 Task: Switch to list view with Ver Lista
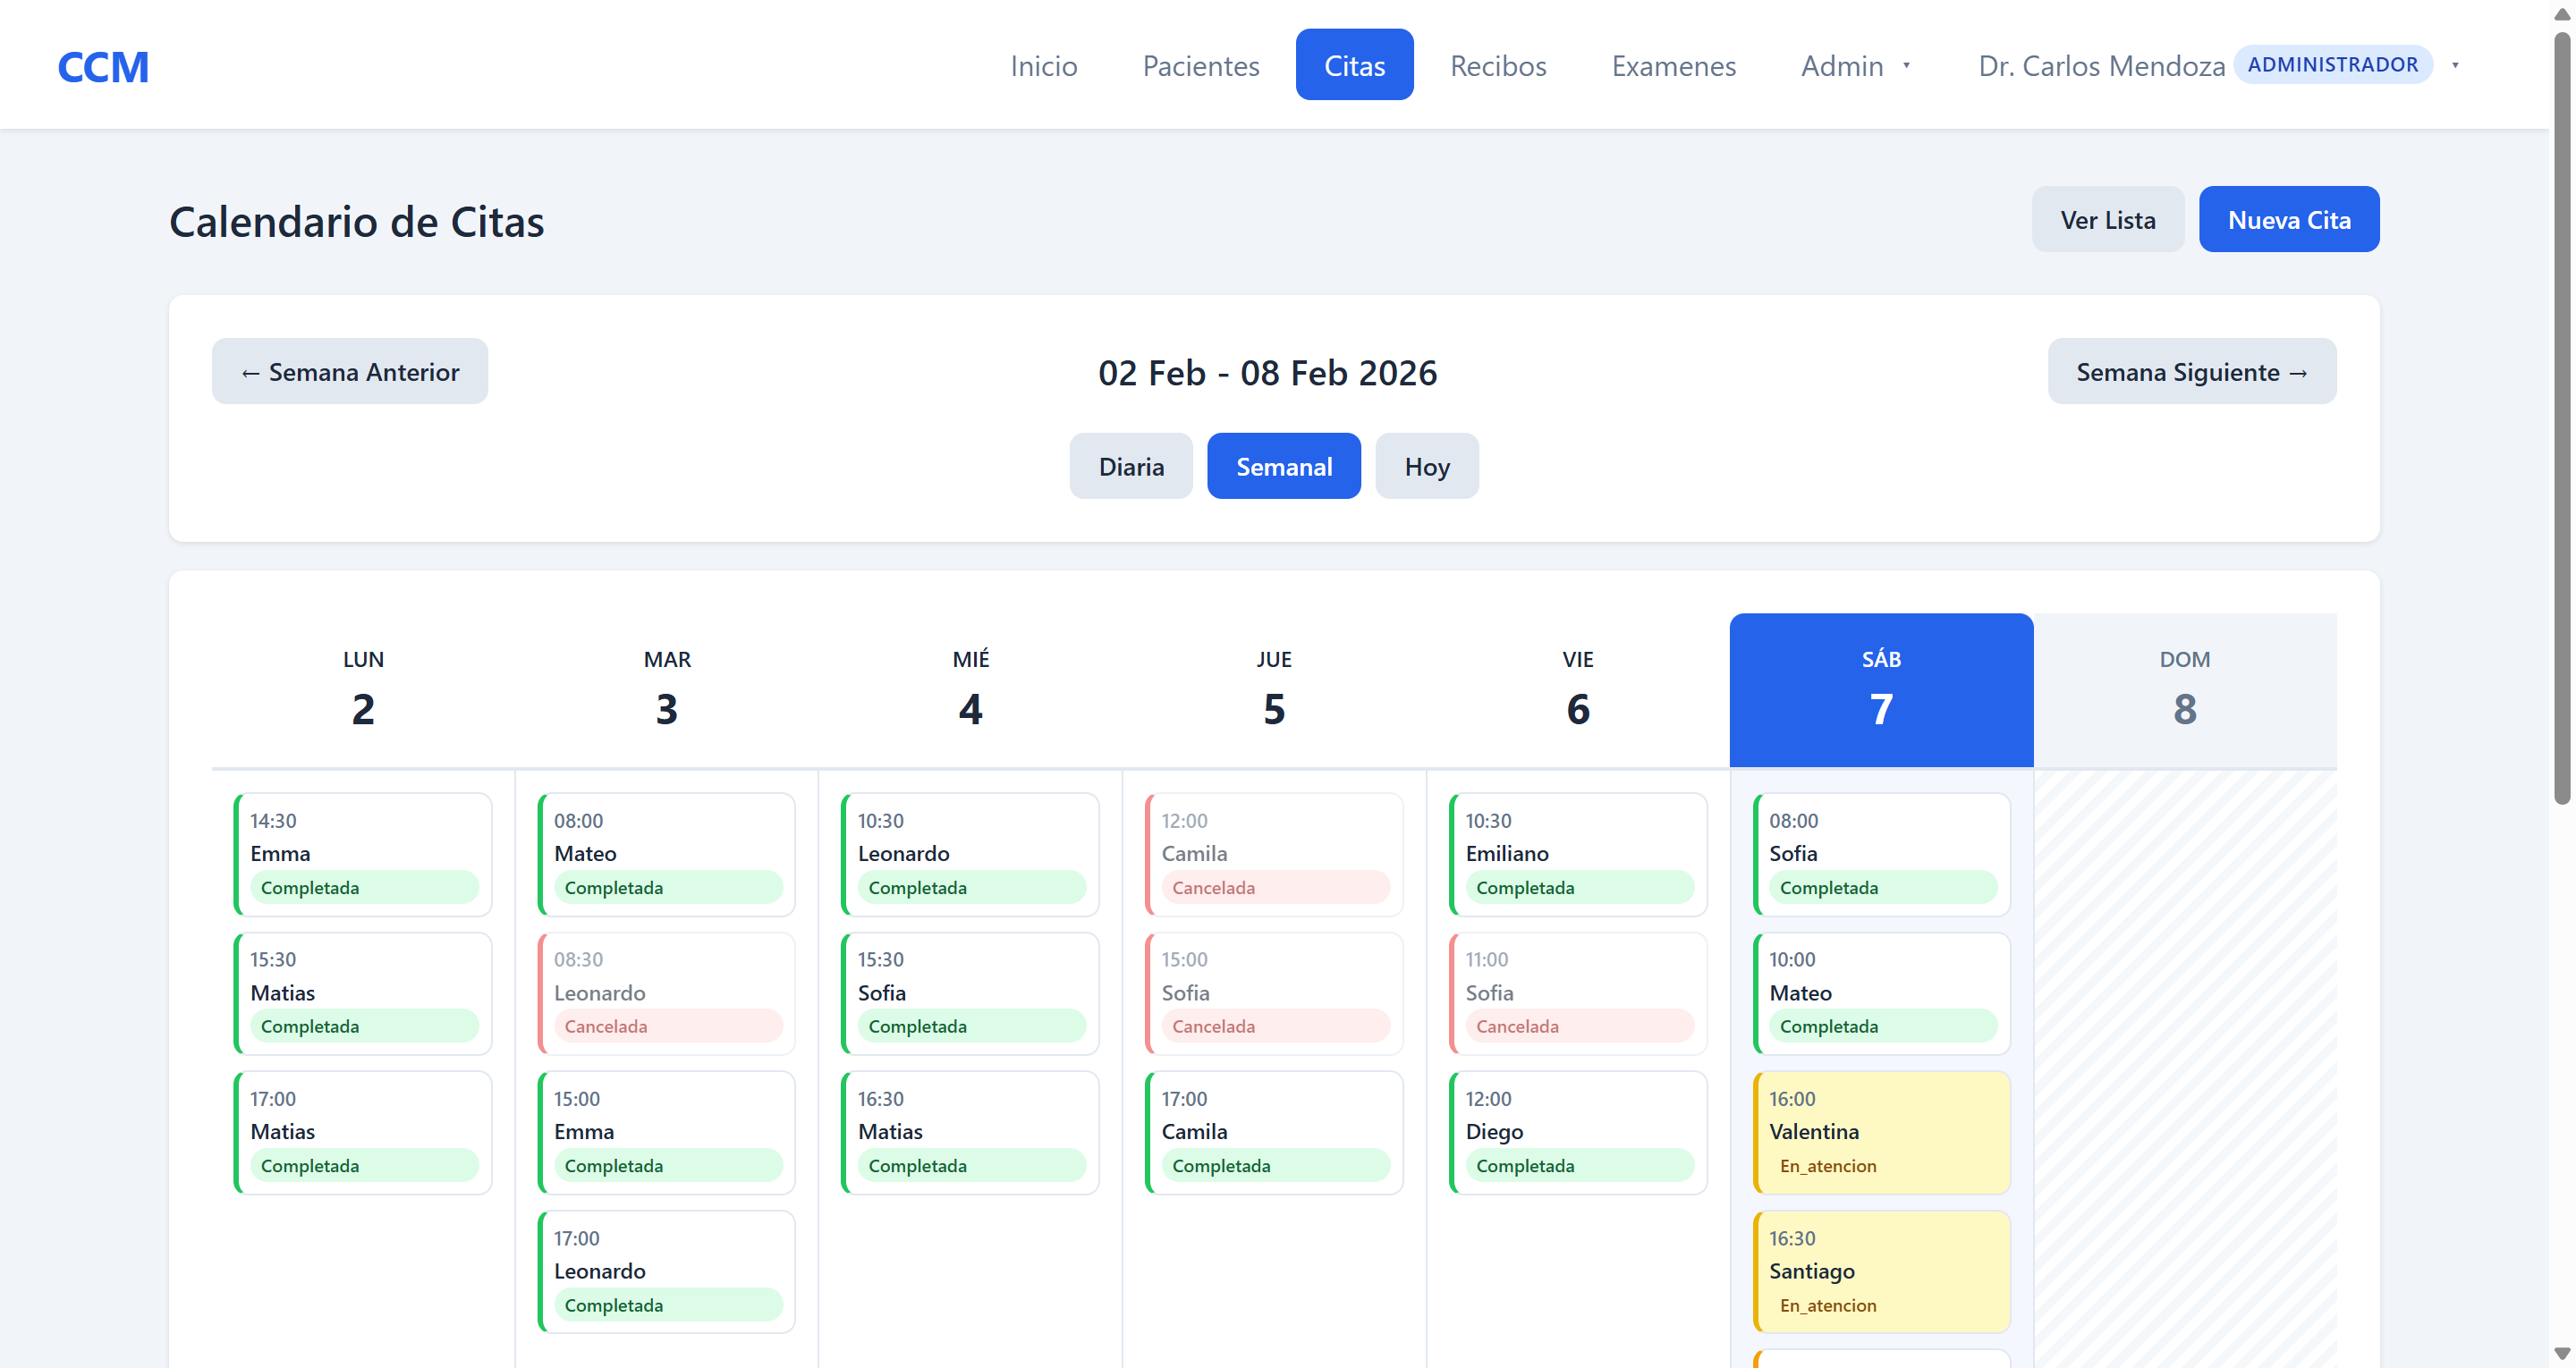[2106, 219]
